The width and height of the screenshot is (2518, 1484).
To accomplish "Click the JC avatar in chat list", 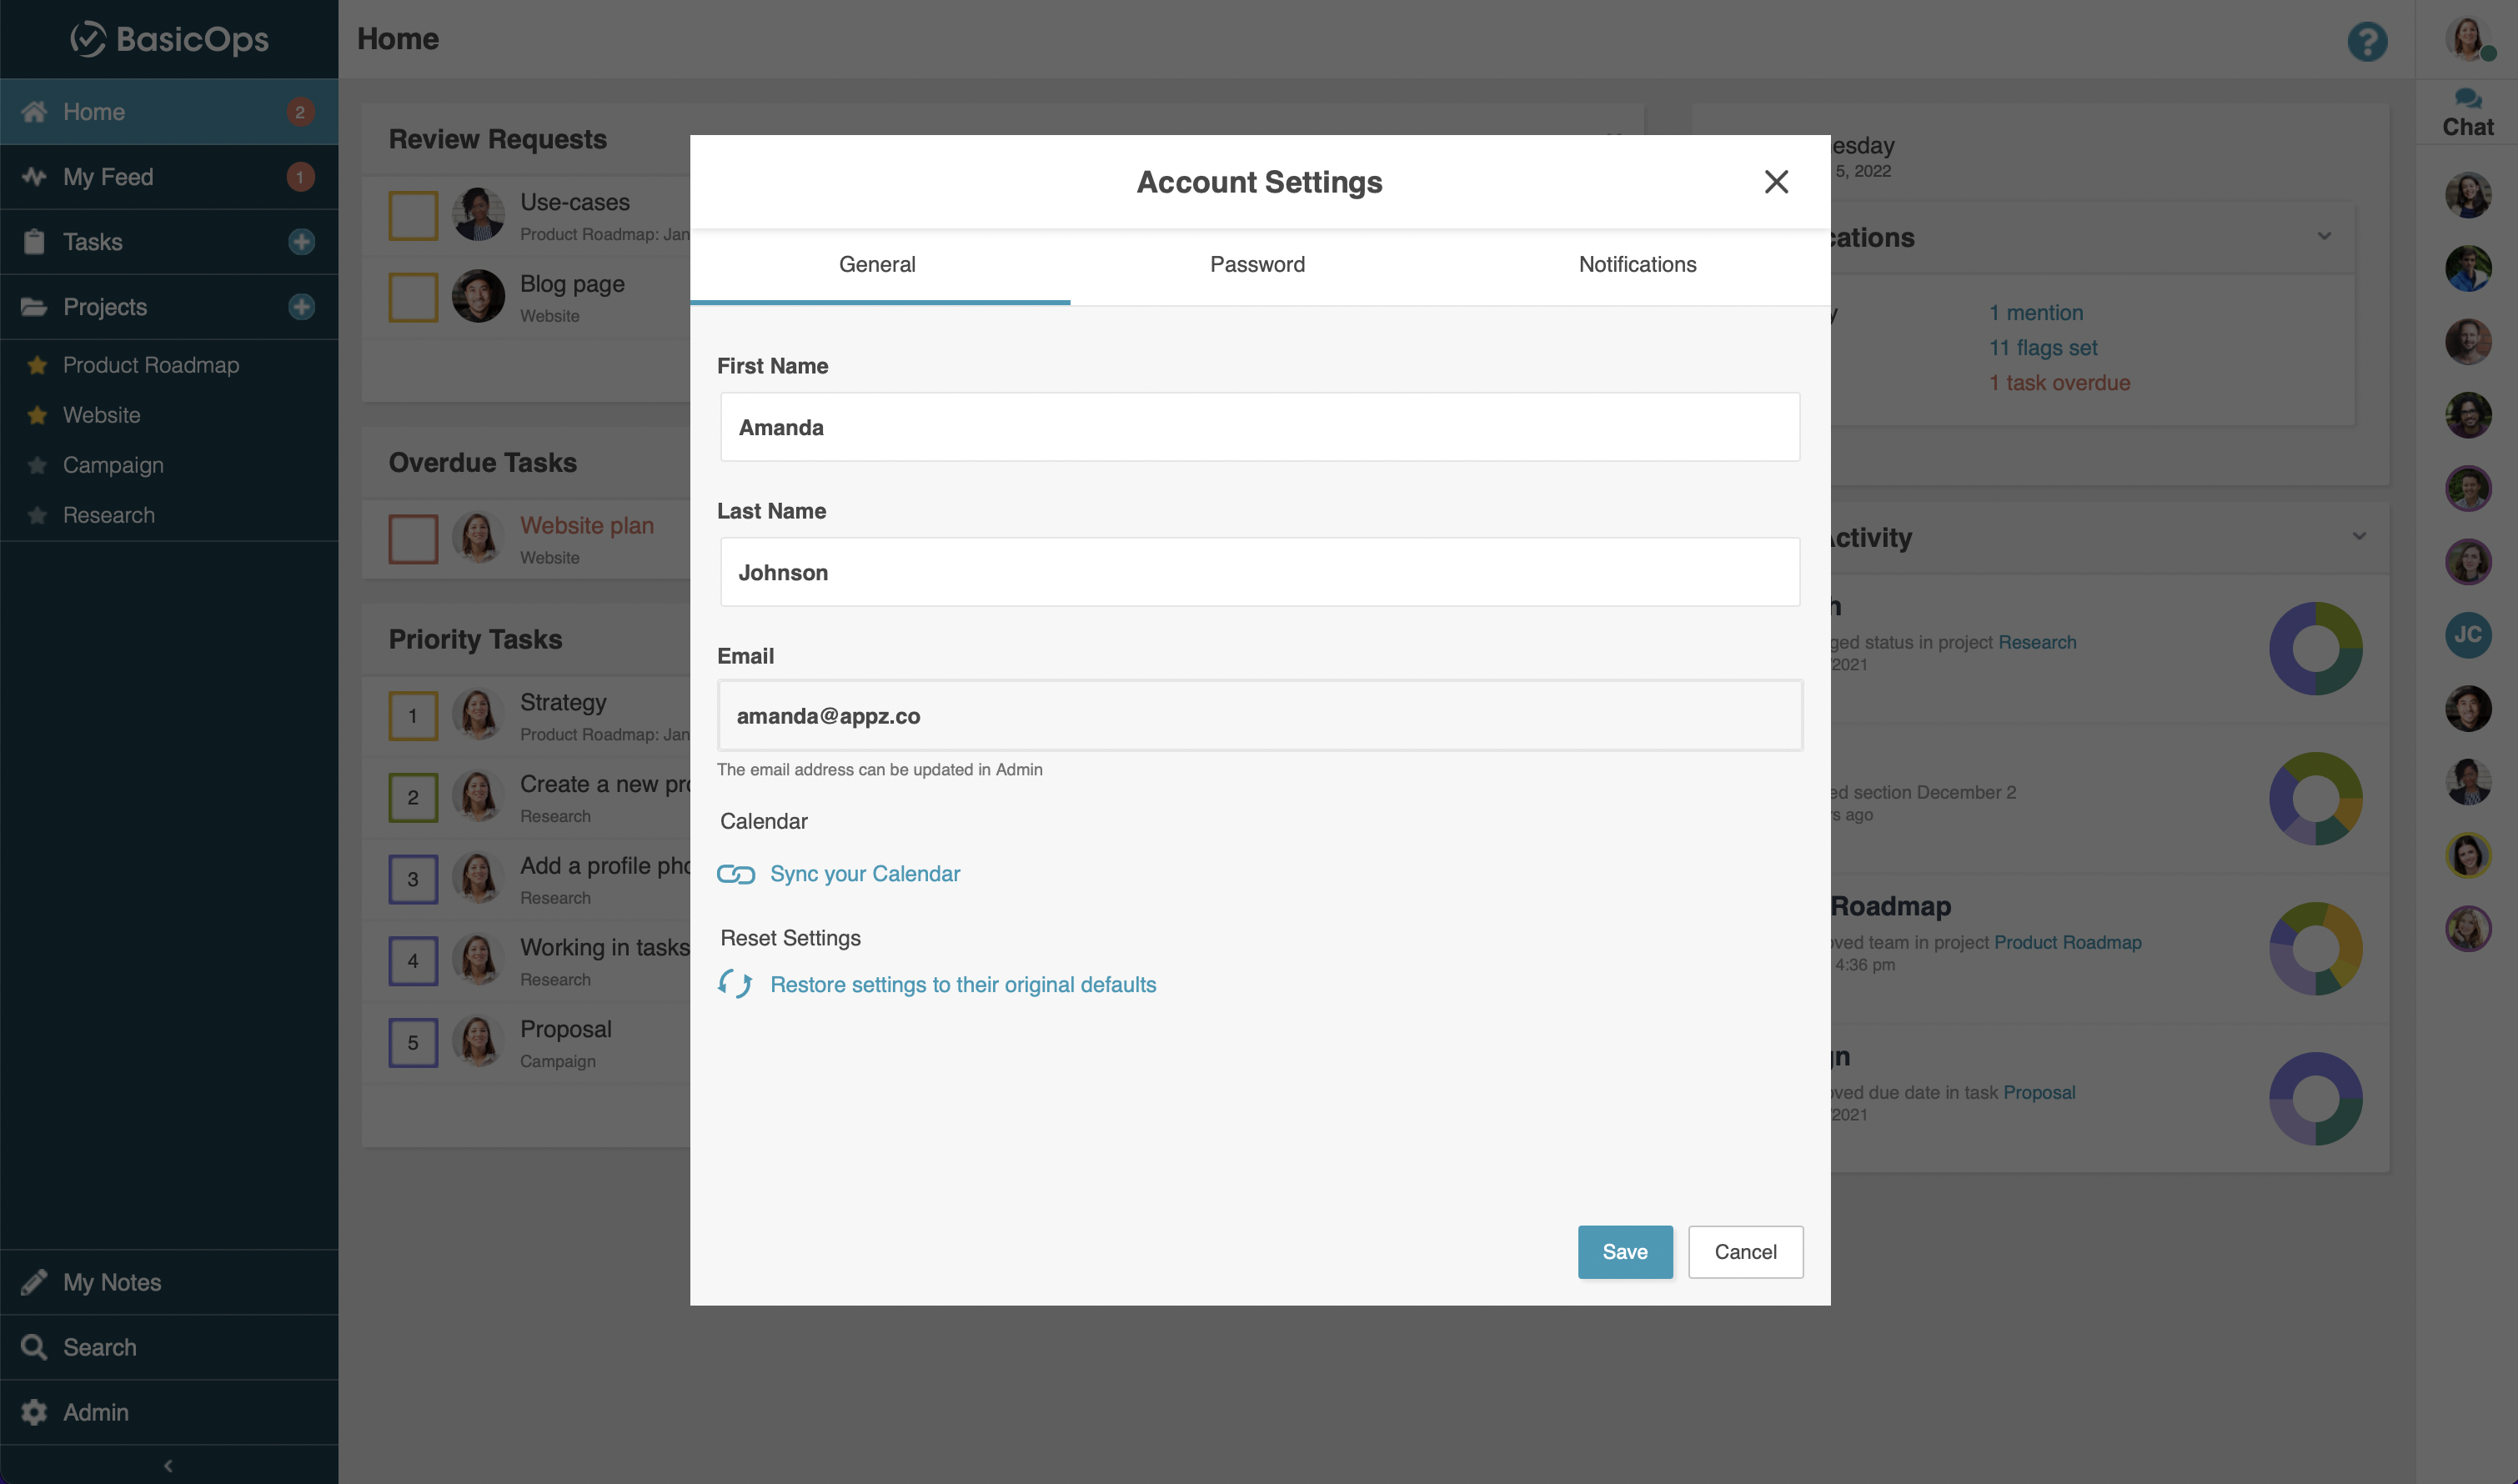I will (2467, 634).
